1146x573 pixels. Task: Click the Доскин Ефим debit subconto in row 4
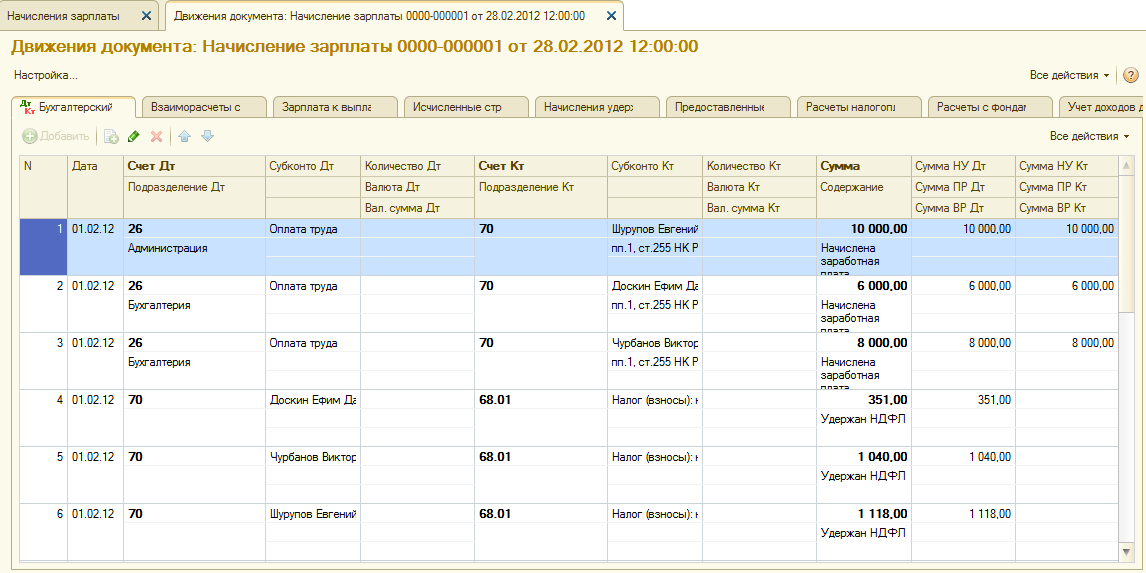pos(312,400)
